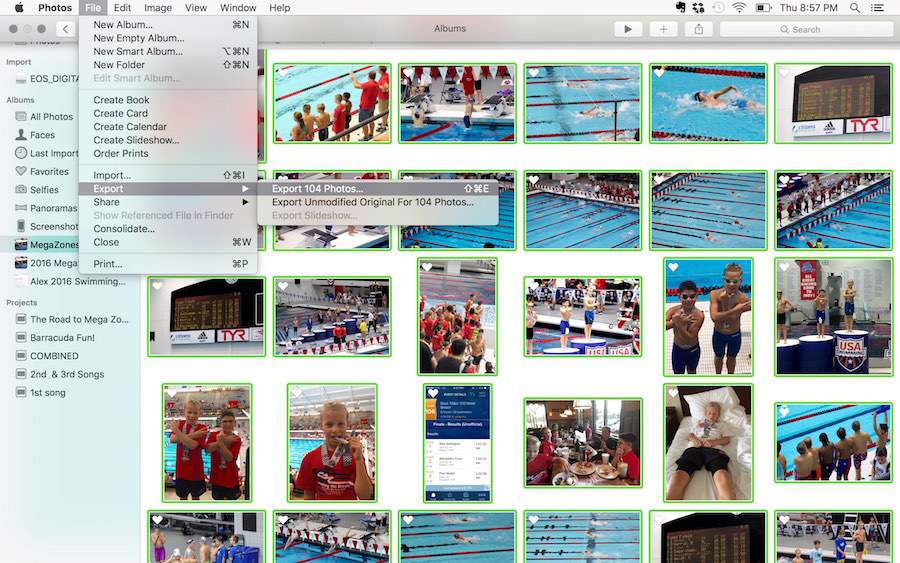900x563 pixels.
Task: Choose Export 104 Photos option
Action: 318,189
